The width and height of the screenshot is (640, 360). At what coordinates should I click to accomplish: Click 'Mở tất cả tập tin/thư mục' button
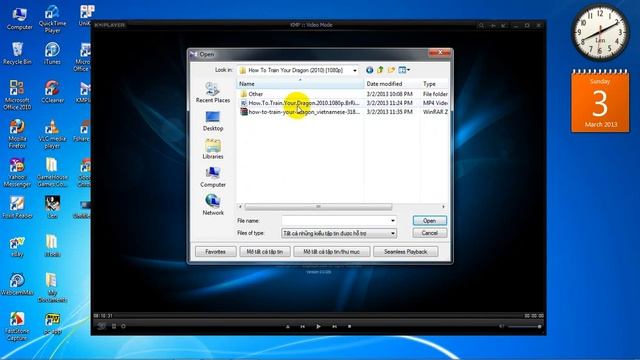332,252
